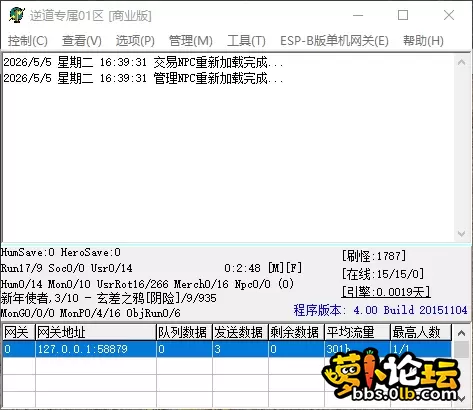Click the 新年使者,3/10 status line
This screenshot has width=473, height=410.
(109, 298)
